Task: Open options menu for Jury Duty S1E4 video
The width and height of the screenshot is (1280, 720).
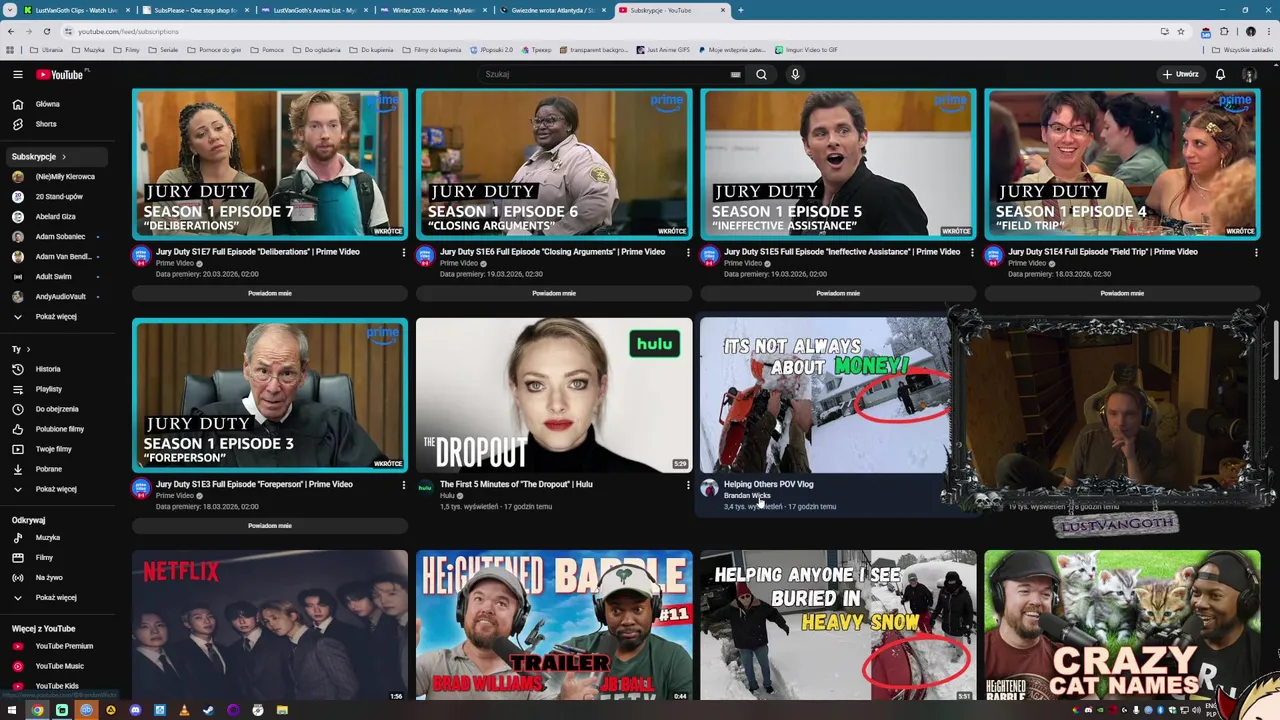Action: 1256,253
